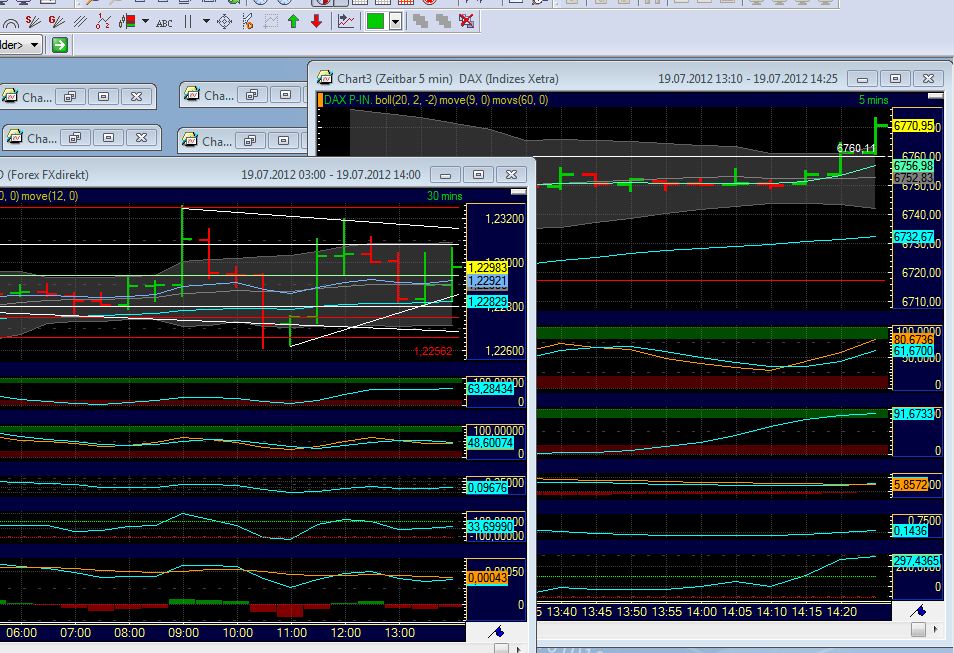Click the 09:00 time label in Forex chart
Viewport: 954px width, 653px height.
183,633
